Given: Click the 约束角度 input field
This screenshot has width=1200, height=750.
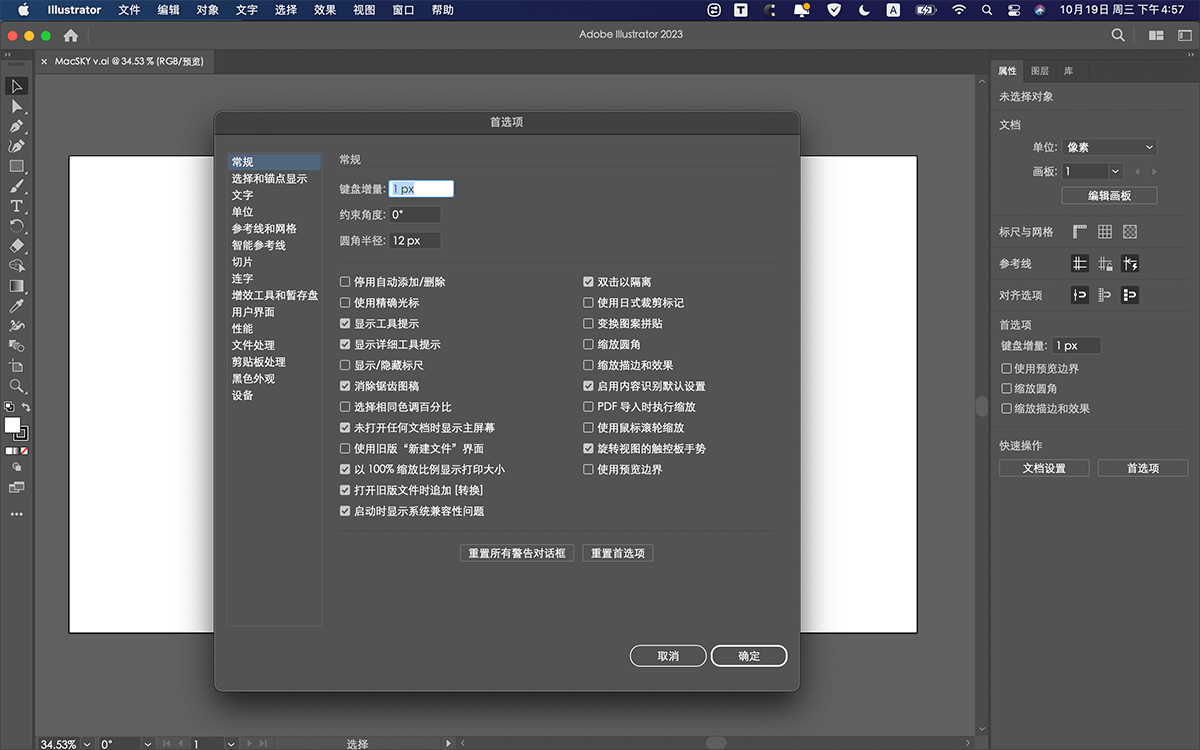Looking at the screenshot, I should coord(414,215).
